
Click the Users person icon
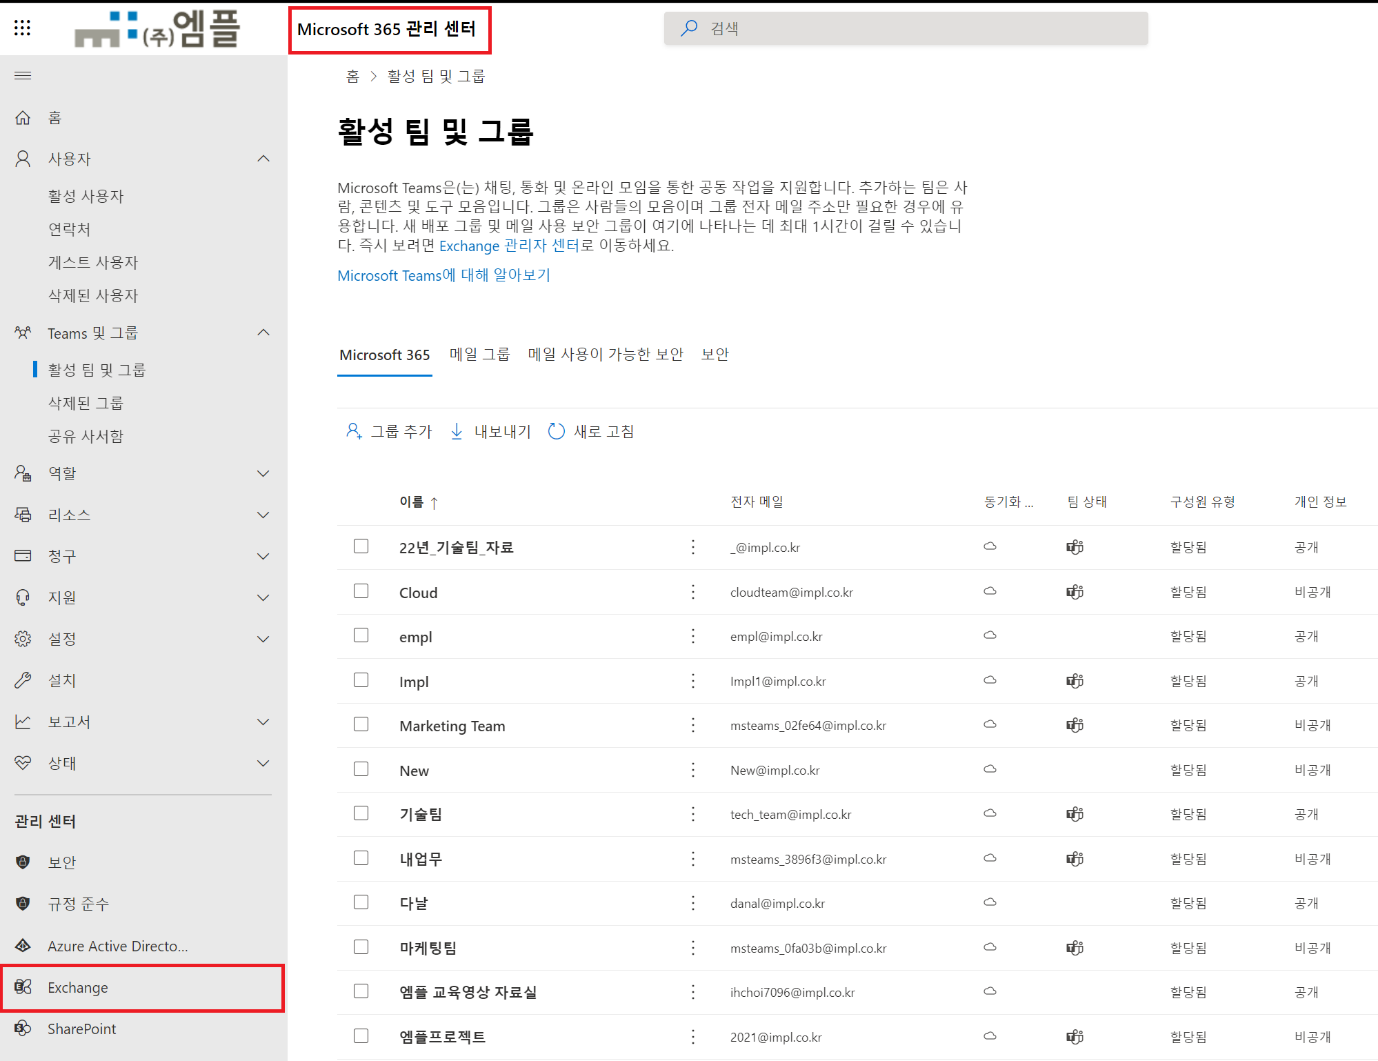pyautogui.click(x=23, y=159)
